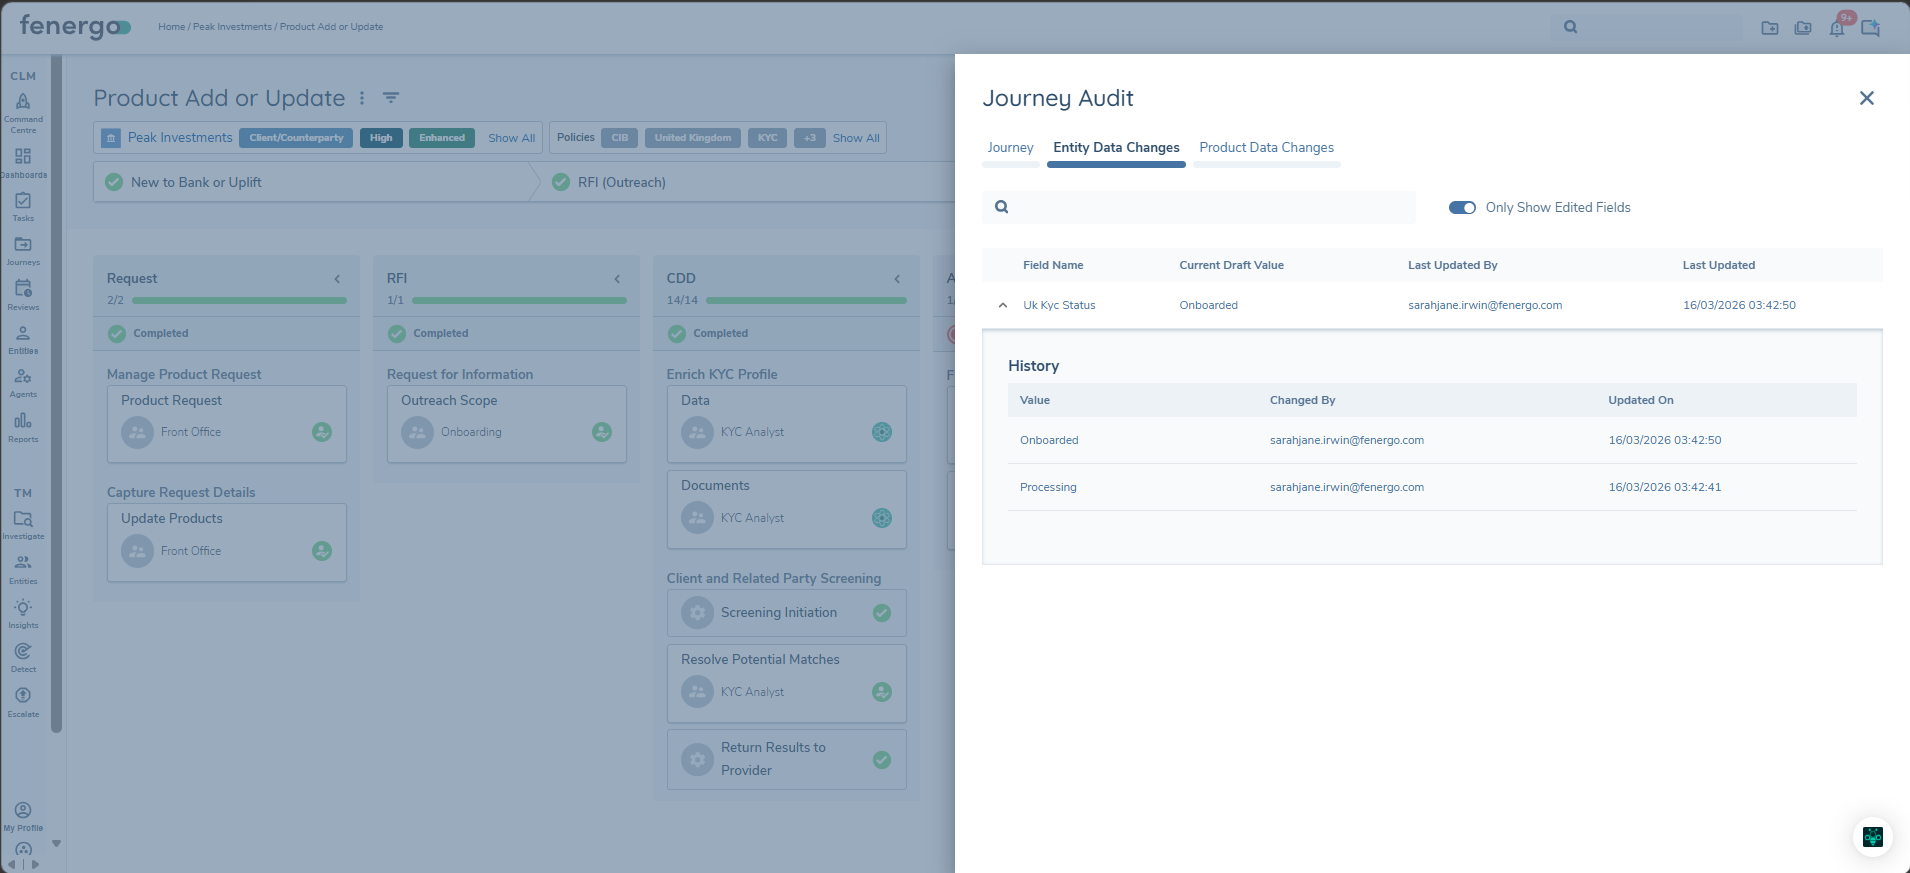Click the CDD stage progress bar
Screen dimensions: 1910x873
point(806,300)
